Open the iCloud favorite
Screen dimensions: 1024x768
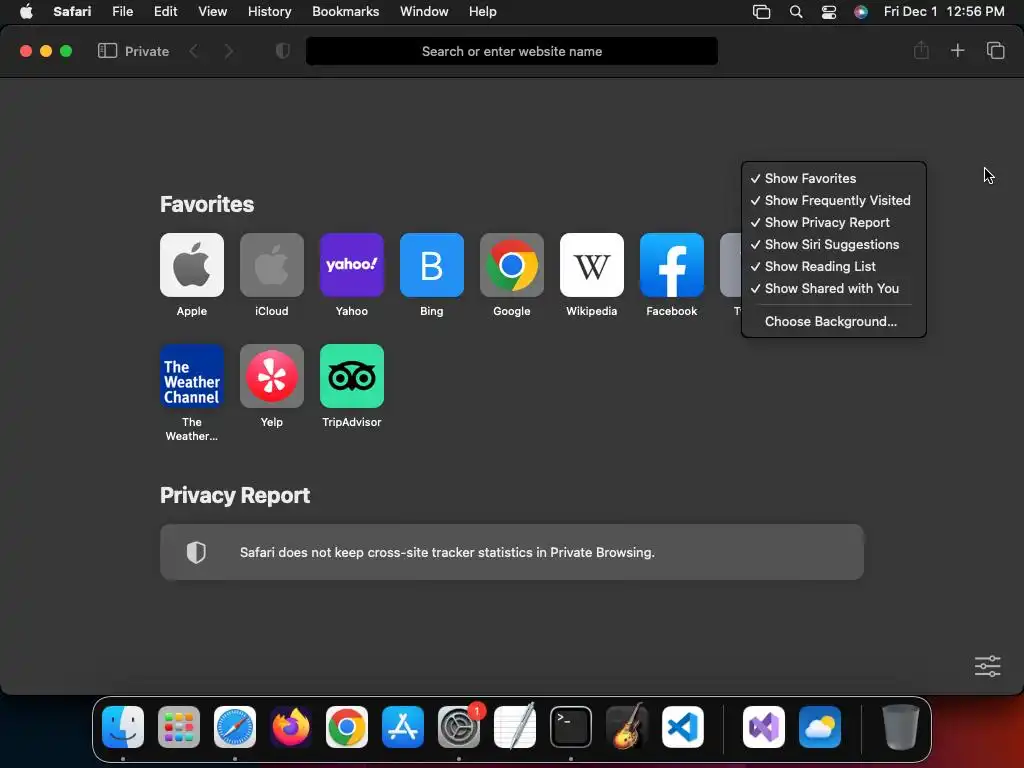pyautogui.click(x=272, y=265)
